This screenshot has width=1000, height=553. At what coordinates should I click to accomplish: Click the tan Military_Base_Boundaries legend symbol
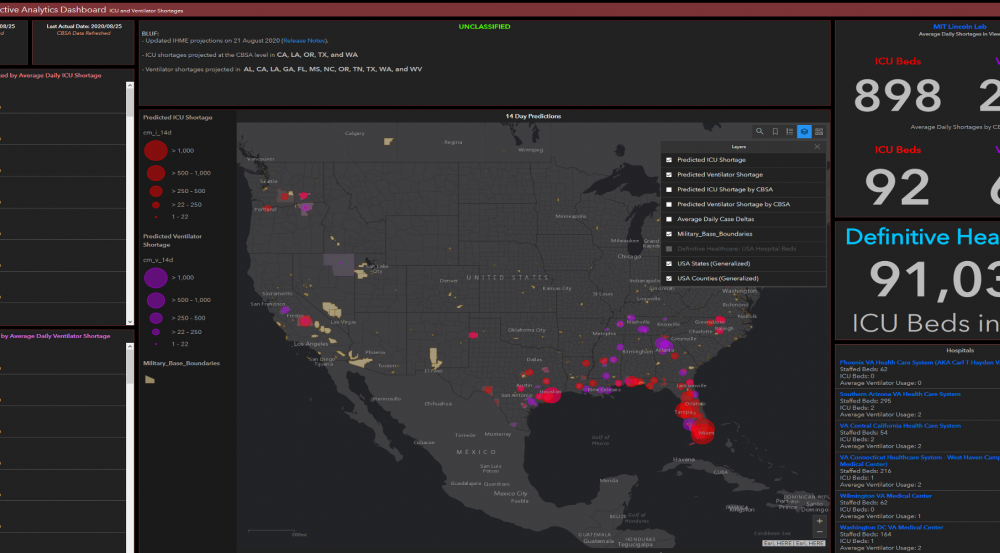click(150, 380)
